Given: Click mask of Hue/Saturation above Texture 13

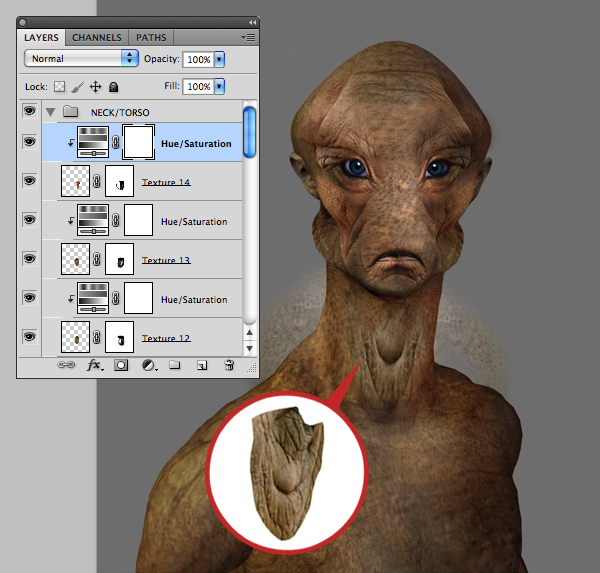Looking at the screenshot, I should (138, 220).
